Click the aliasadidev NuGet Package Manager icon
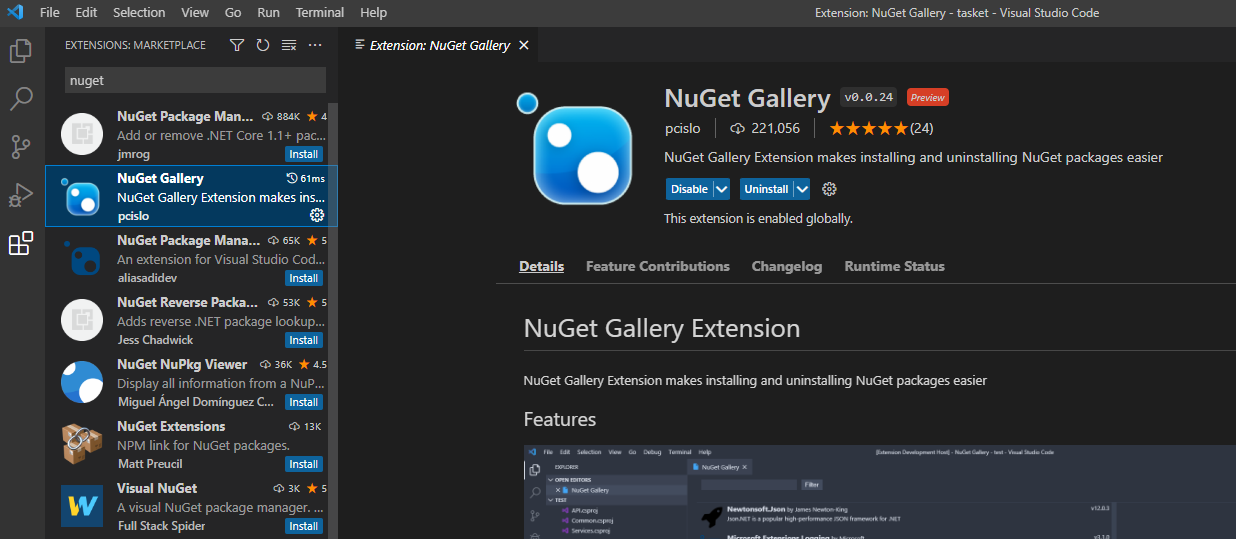 [82, 259]
